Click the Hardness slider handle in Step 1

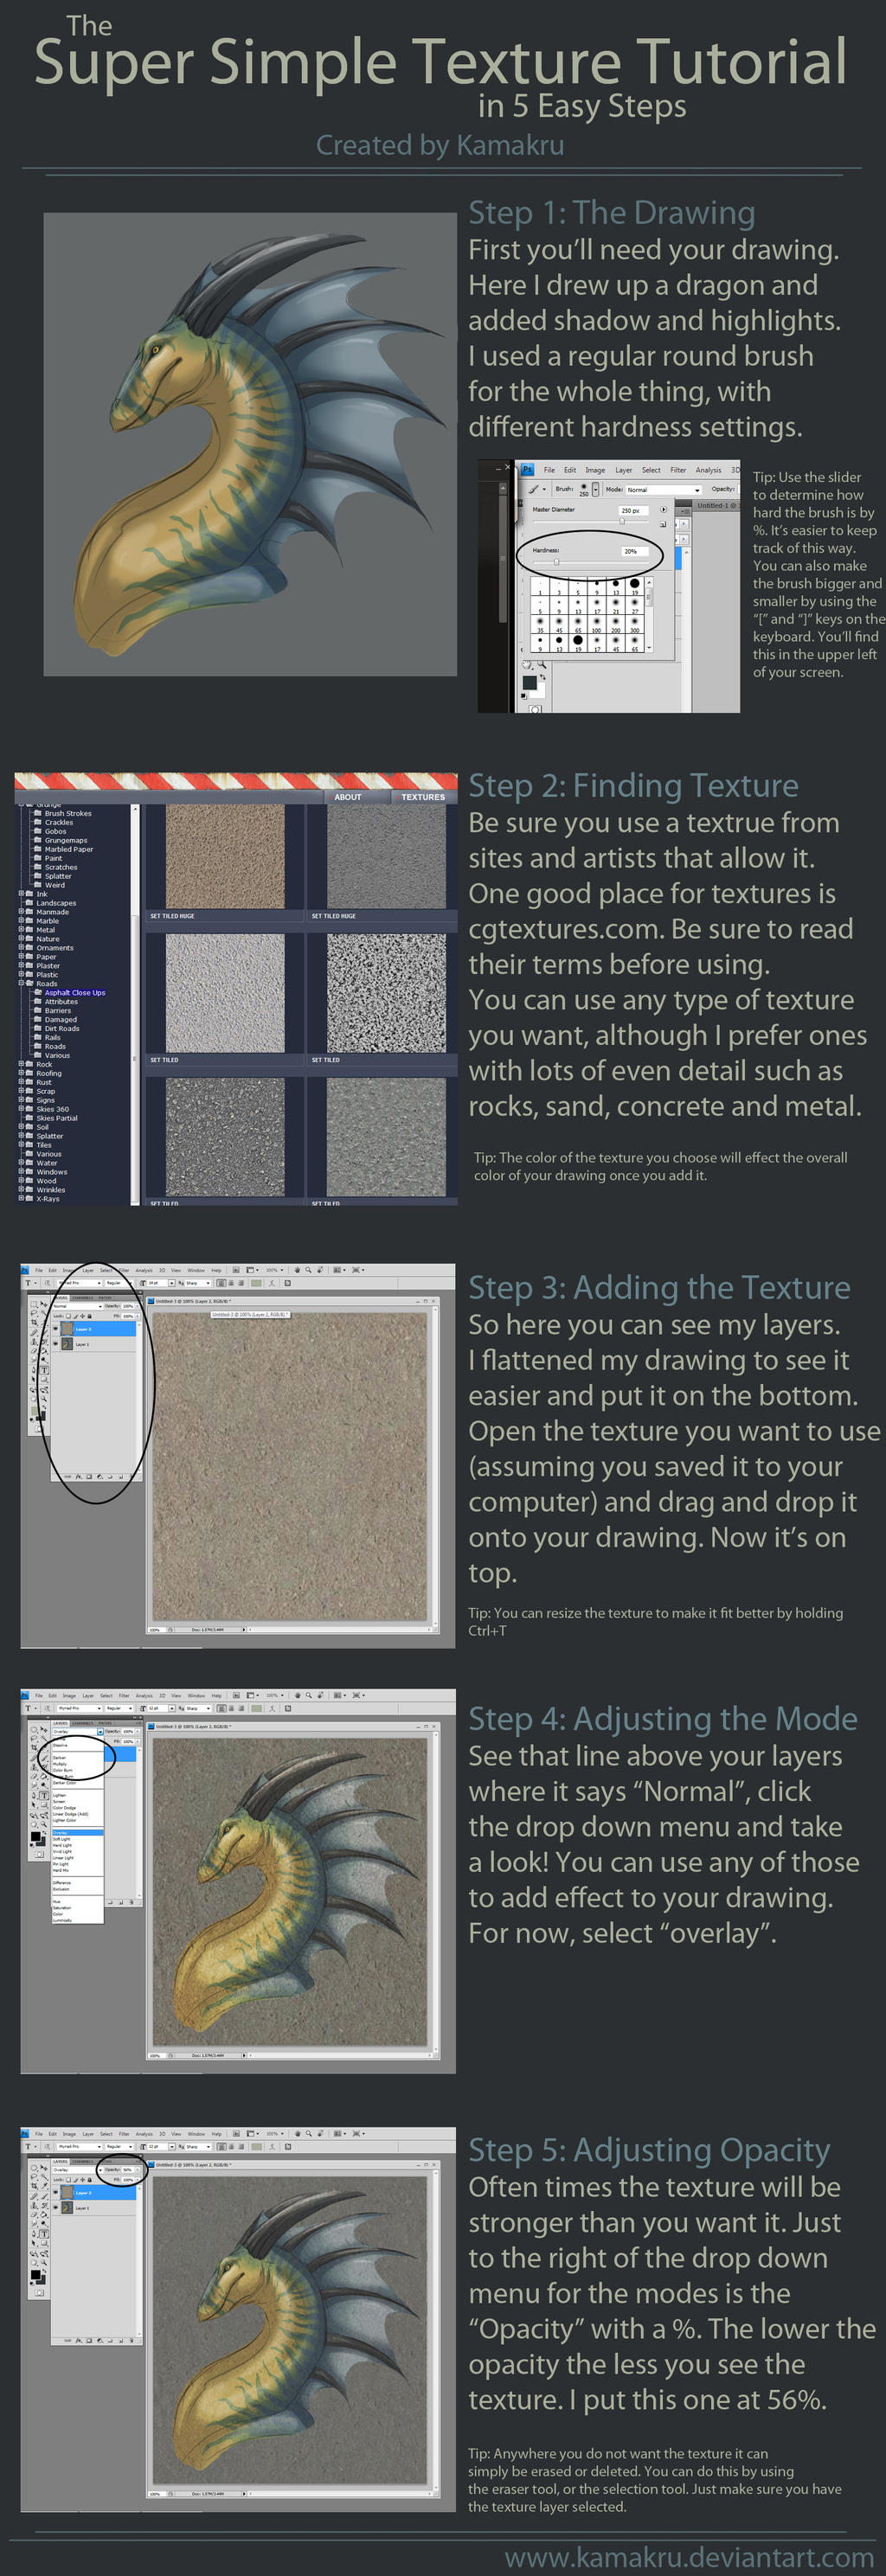click(557, 563)
